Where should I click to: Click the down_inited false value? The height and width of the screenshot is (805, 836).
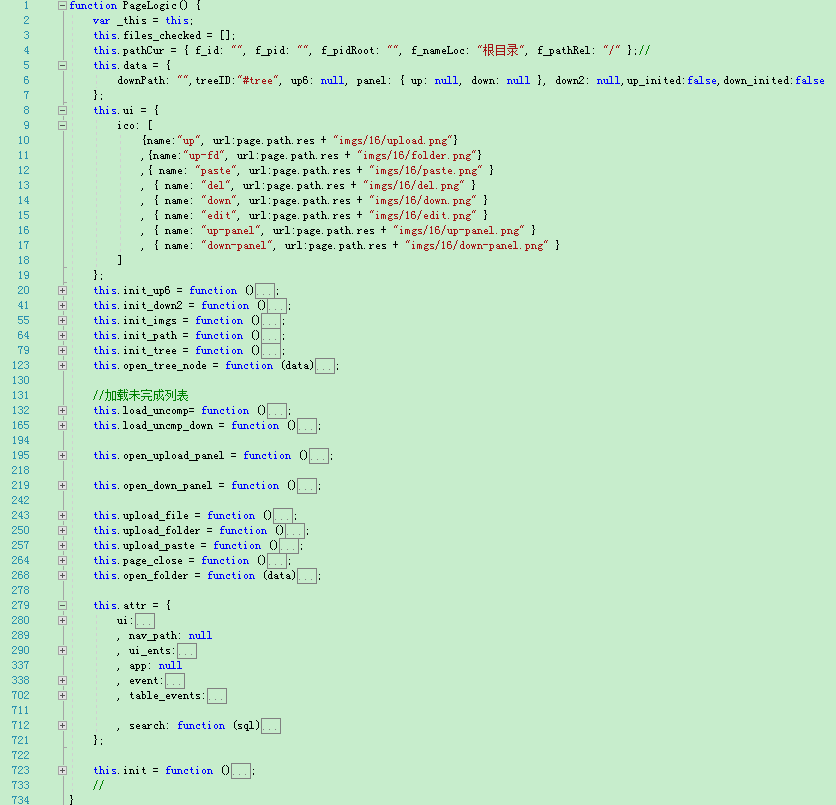click(x=810, y=80)
